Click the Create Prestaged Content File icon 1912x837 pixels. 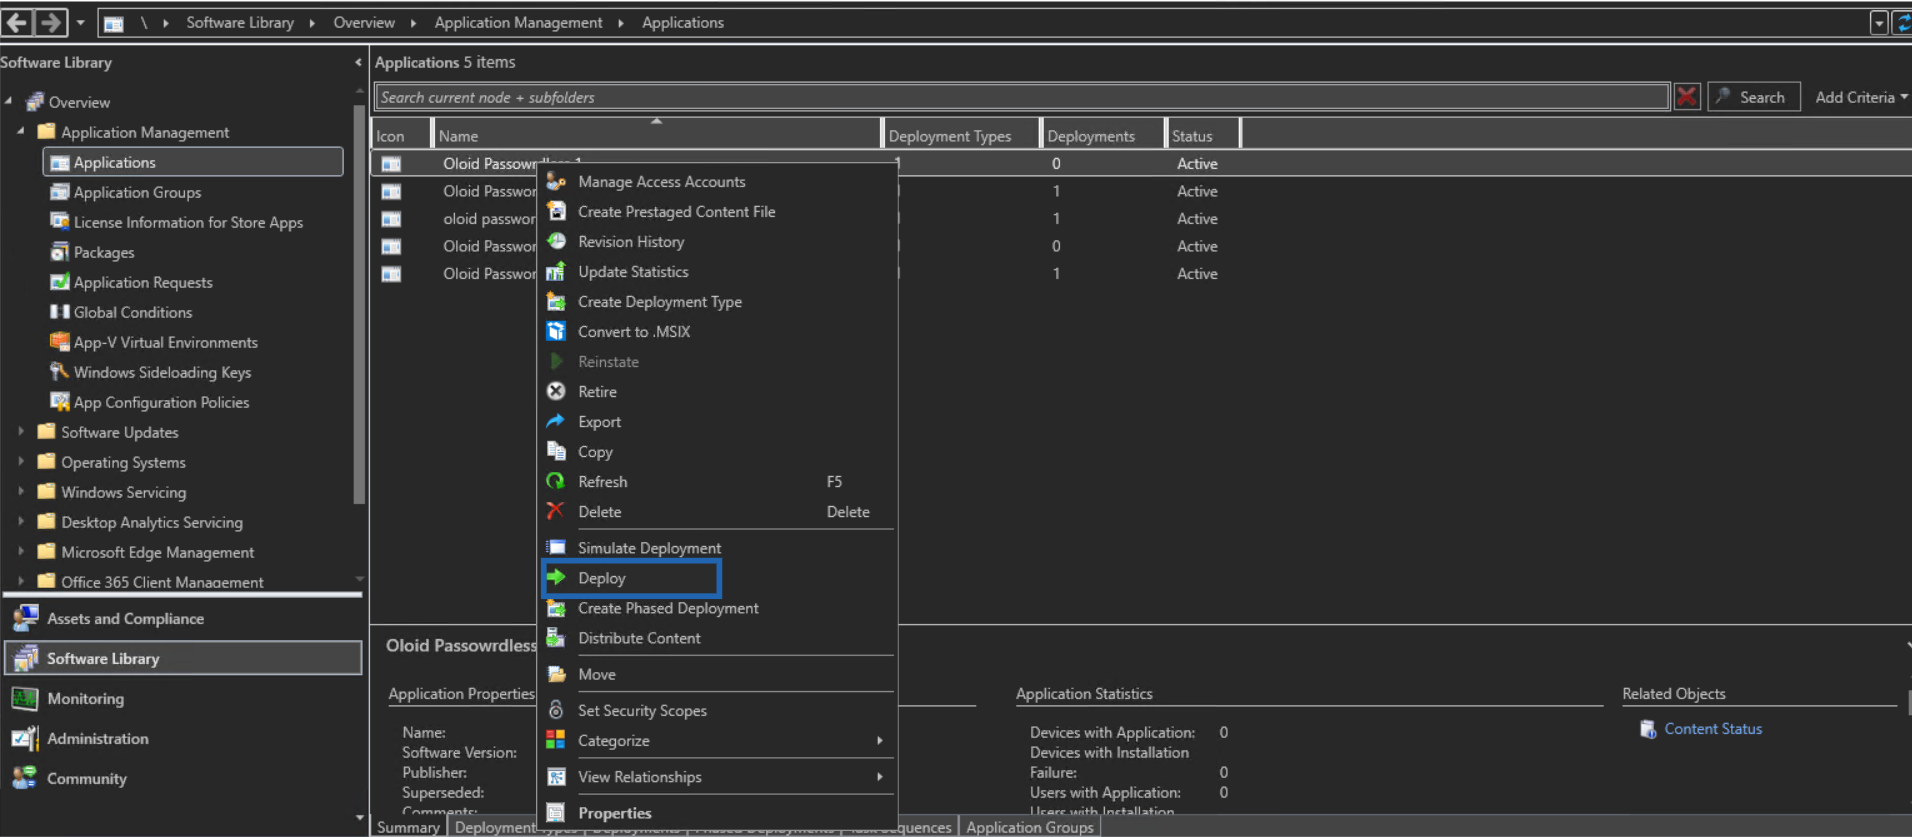pos(556,211)
